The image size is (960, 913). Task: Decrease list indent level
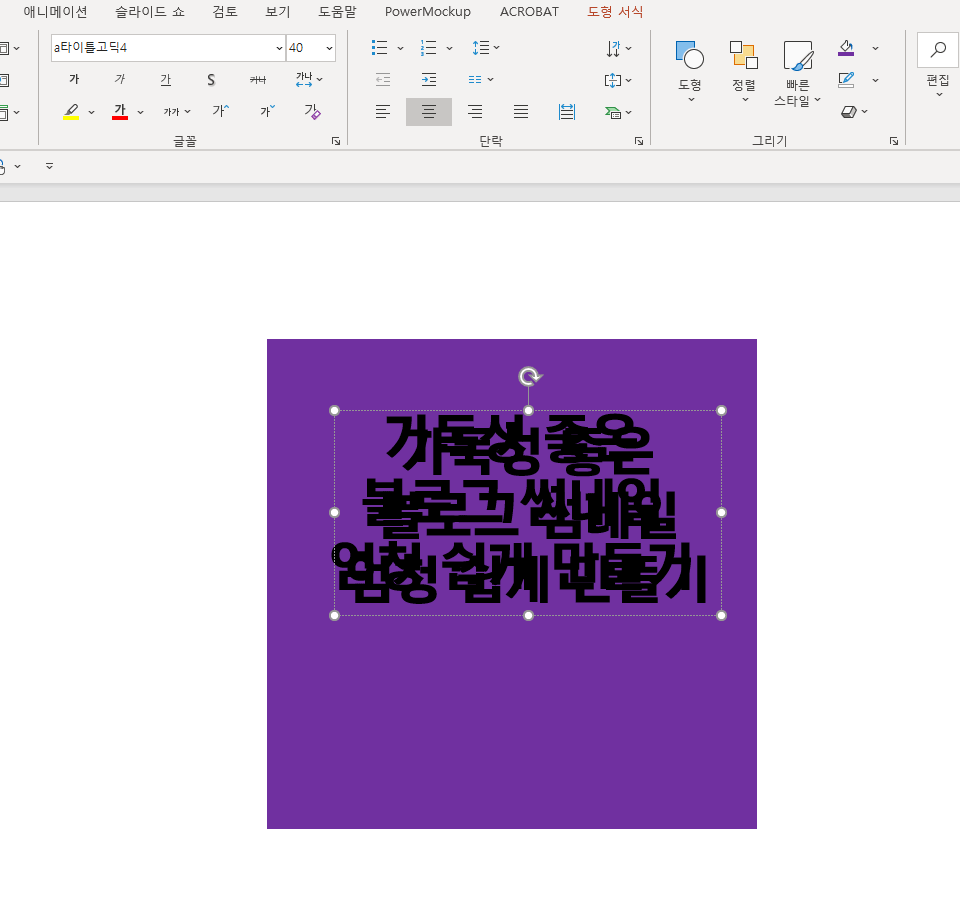[383, 79]
